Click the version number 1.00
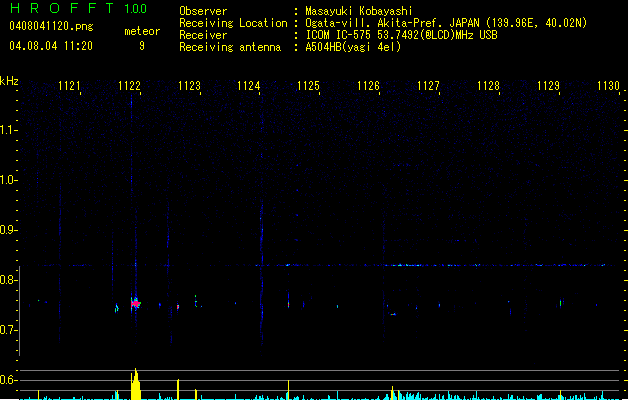Image resolution: width=629 pixels, height=400 pixels. pyautogui.click(x=136, y=9)
